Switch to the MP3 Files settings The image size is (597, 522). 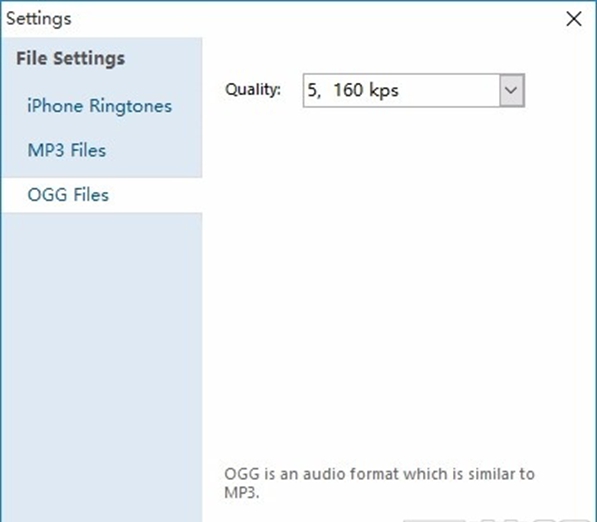[x=67, y=150]
